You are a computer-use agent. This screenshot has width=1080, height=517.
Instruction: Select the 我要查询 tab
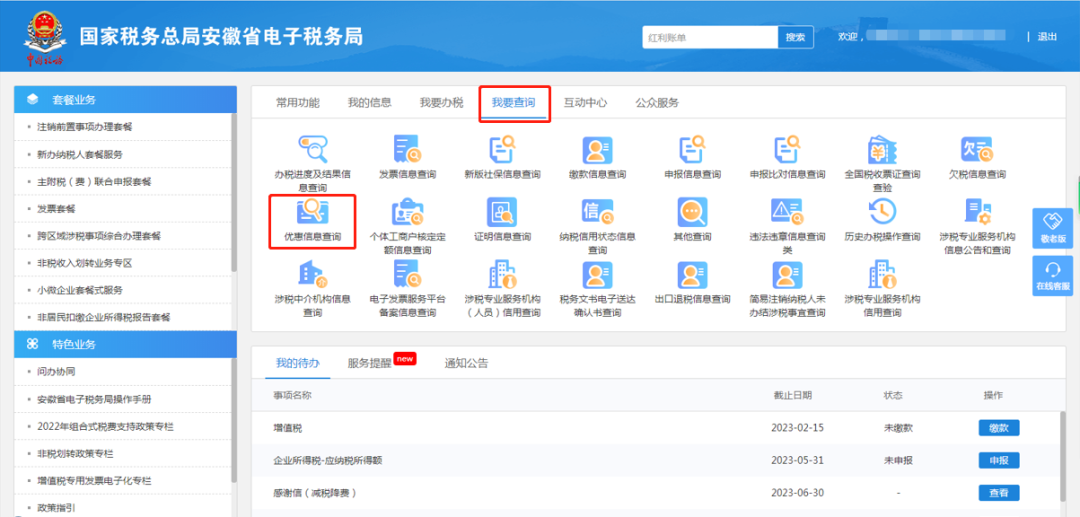pyautogui.click(x=514, y=103)
